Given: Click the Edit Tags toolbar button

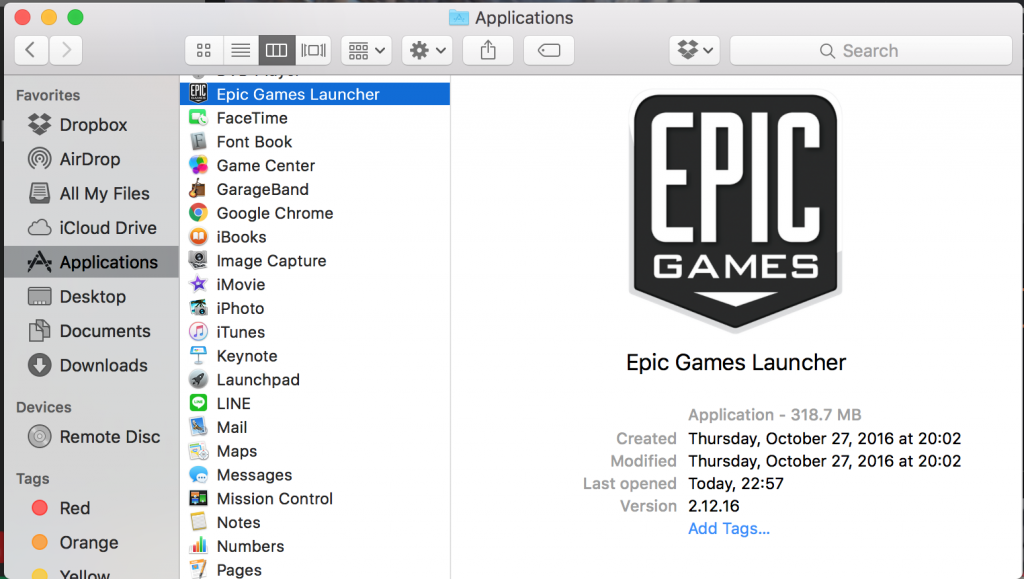Looking at the screenshot, I should pyautogui.click(x=549, y=50).
